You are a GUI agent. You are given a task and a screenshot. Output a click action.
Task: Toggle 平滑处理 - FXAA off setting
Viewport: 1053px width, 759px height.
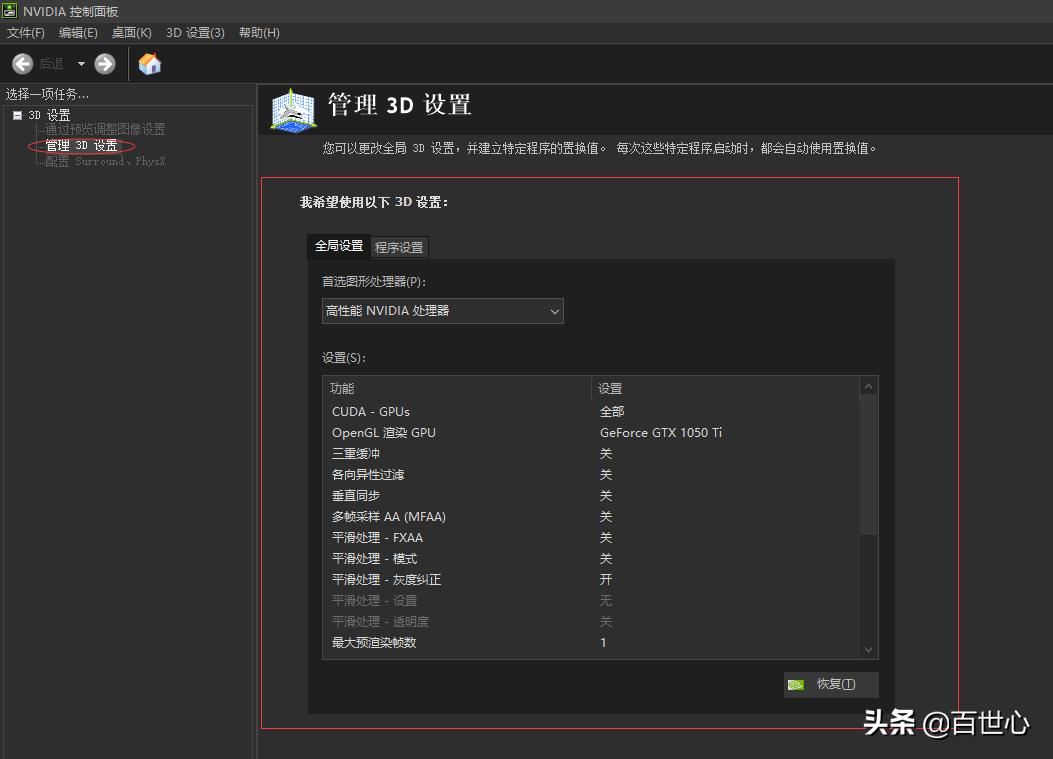point(606,537)
